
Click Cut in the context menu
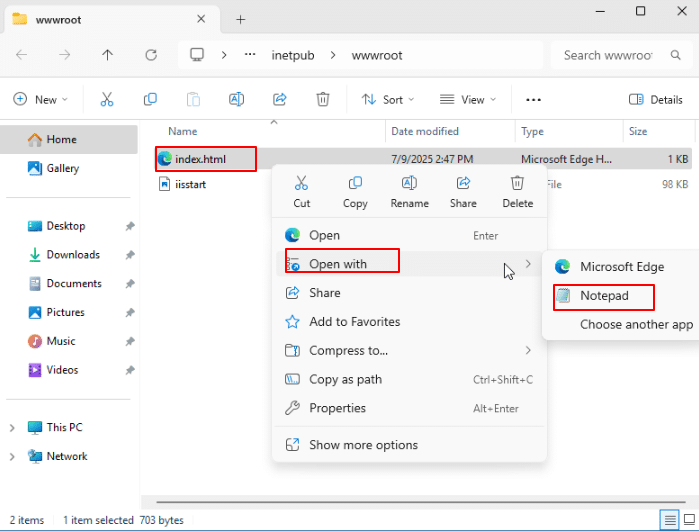(x=301, y=192)
